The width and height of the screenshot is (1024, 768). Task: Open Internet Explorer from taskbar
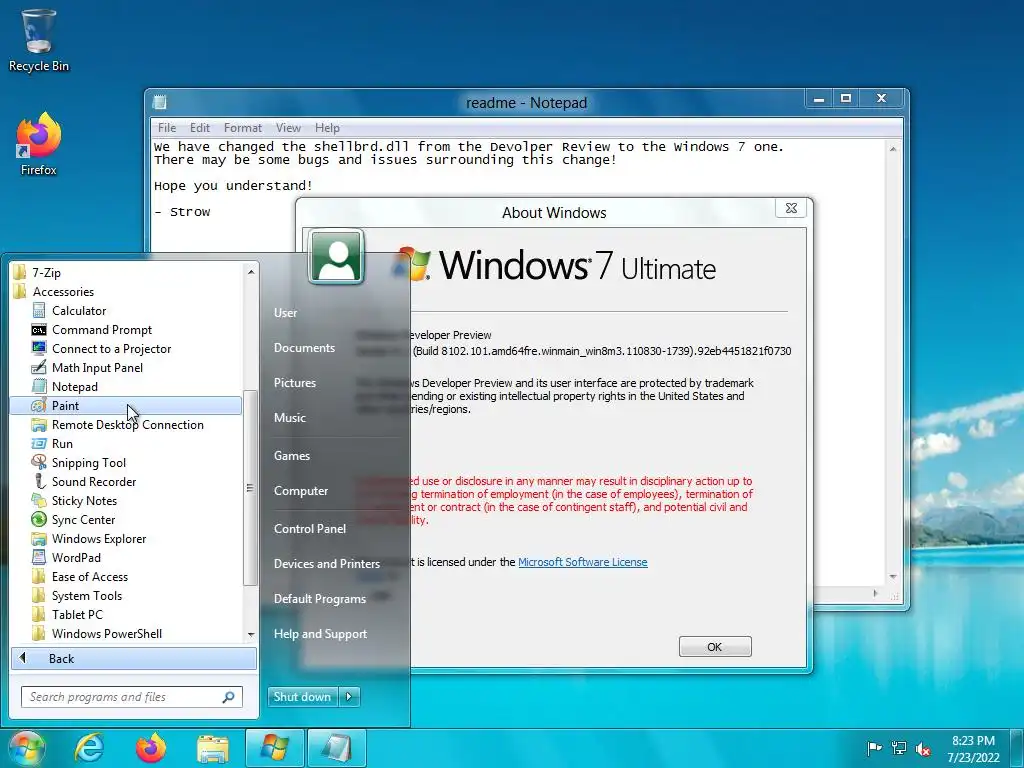click(89, 748)
